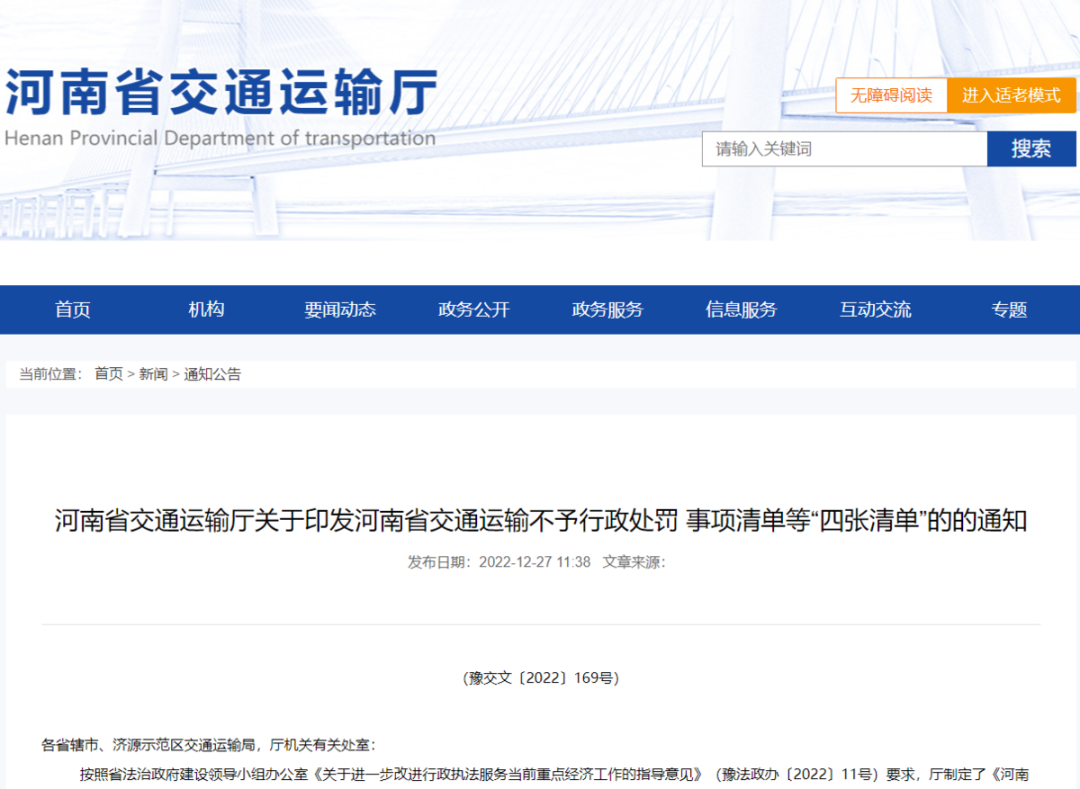Click the 当前位置 label
This screenshot has width=1080, height=789.
50,374
